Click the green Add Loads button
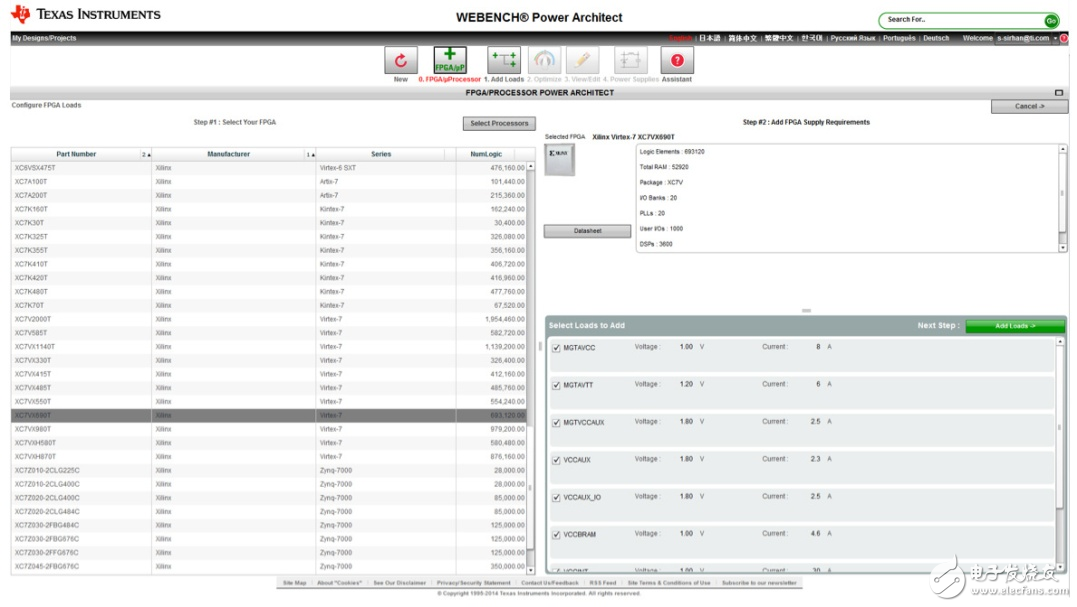This screenshot has height=607, width=1077. (1014, 326)
